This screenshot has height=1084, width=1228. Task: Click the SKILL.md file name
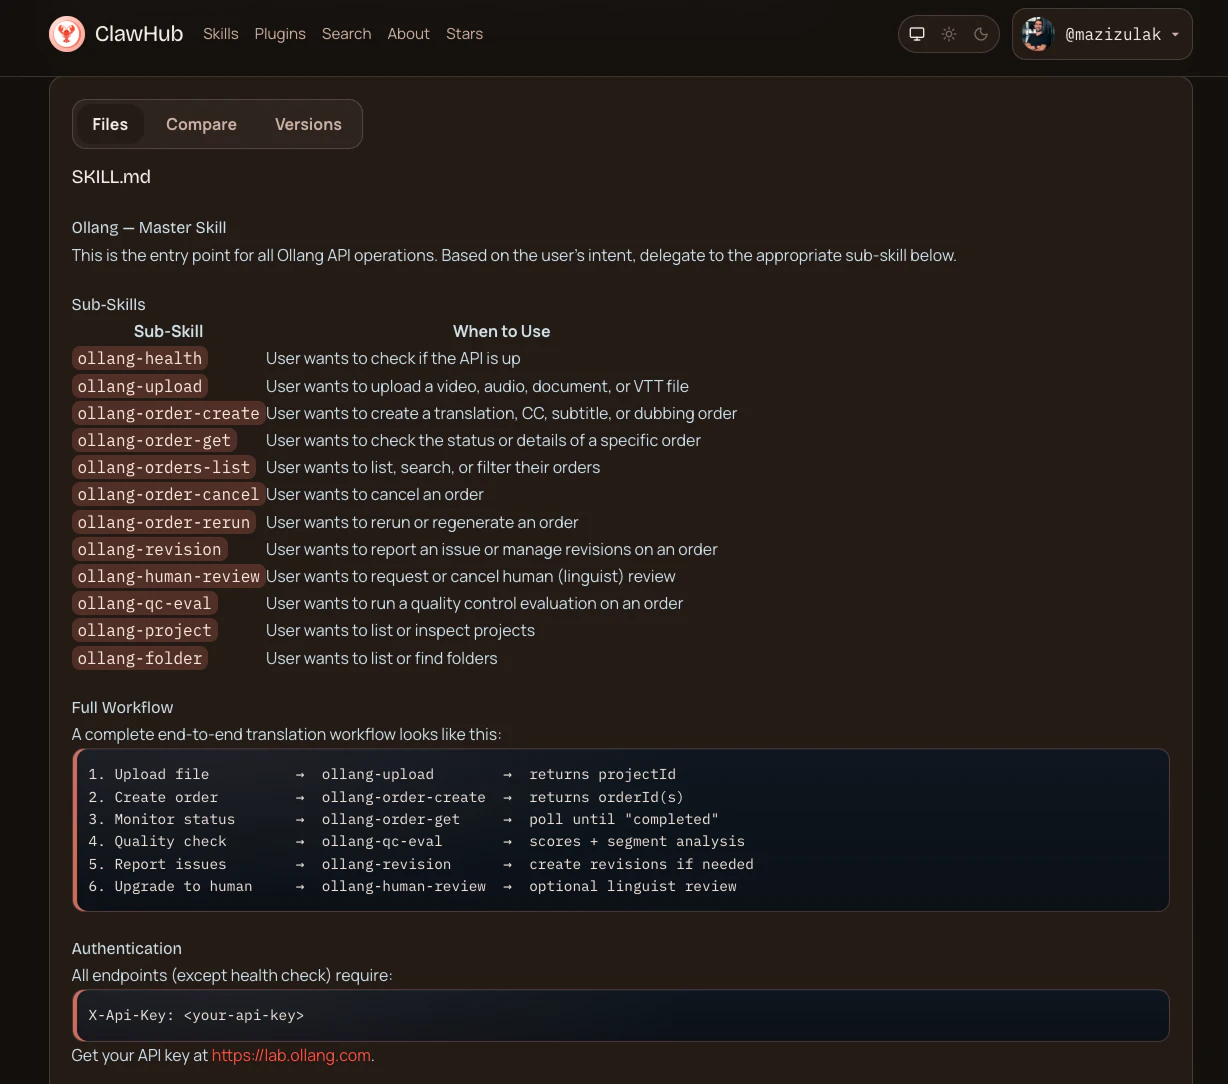(x=111, y=177)
